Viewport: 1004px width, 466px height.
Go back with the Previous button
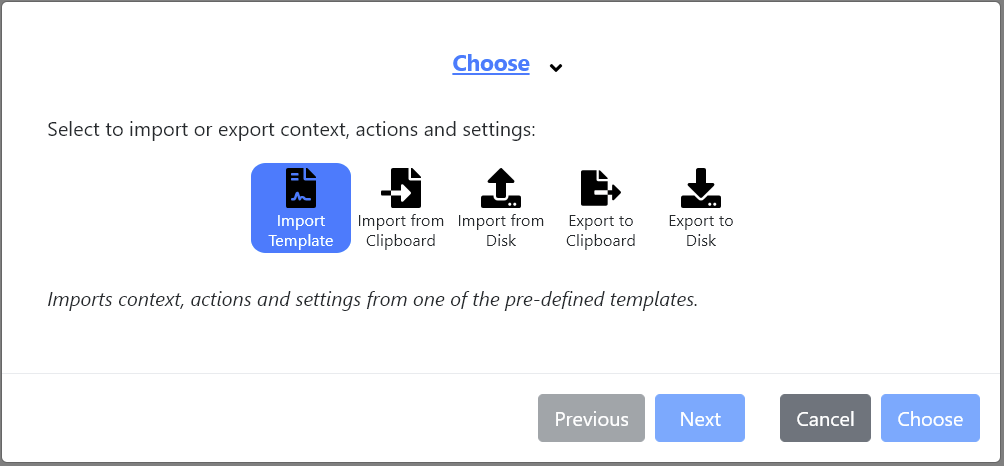(591, 418)
